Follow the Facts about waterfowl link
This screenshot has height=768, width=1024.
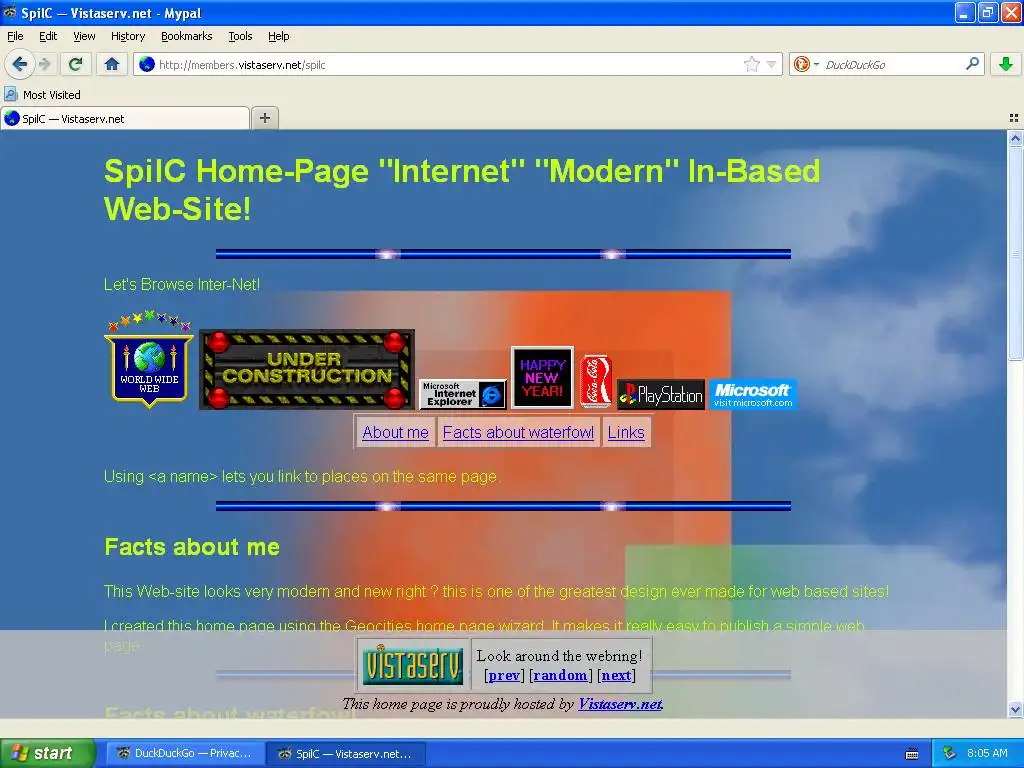(518, 432)
